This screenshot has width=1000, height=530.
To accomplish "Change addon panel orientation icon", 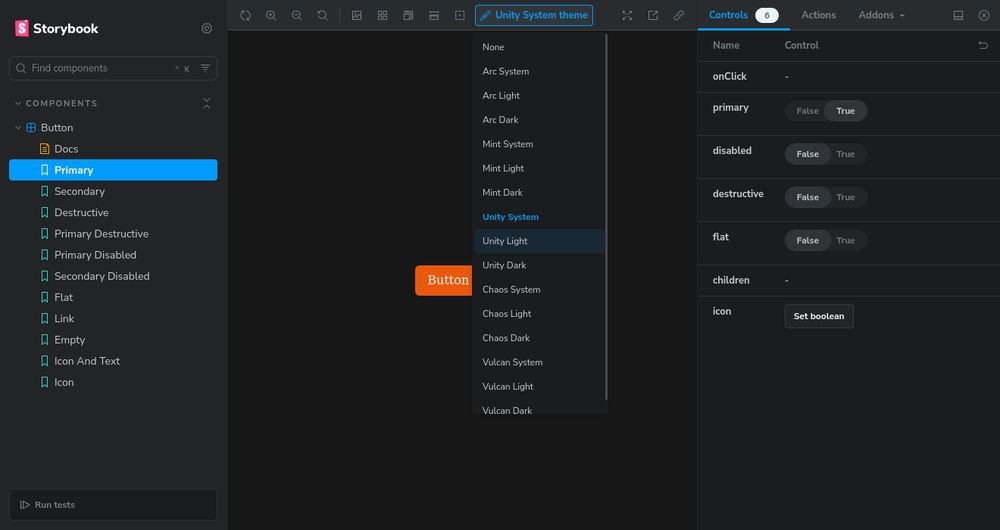I will pos(958,15).
